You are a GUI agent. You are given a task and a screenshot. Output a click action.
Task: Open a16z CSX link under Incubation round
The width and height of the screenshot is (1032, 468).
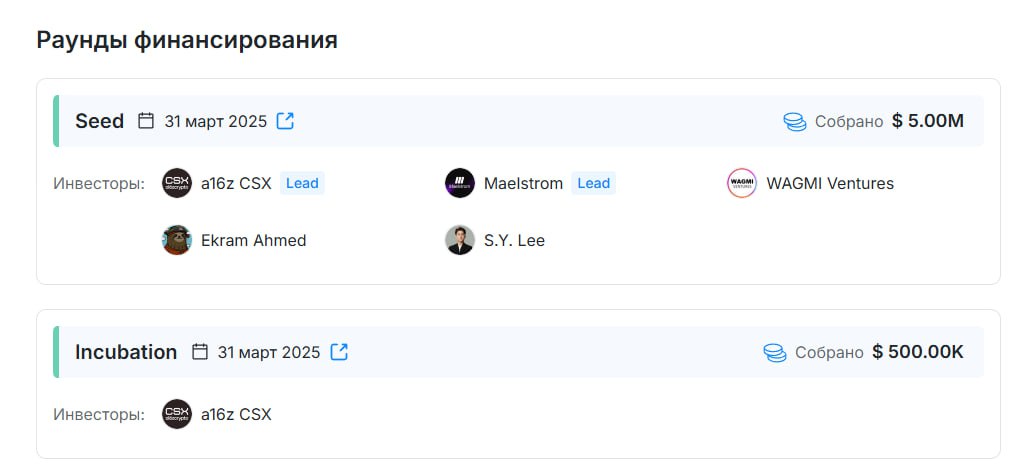pyautogui.click(x=236, y=415)
